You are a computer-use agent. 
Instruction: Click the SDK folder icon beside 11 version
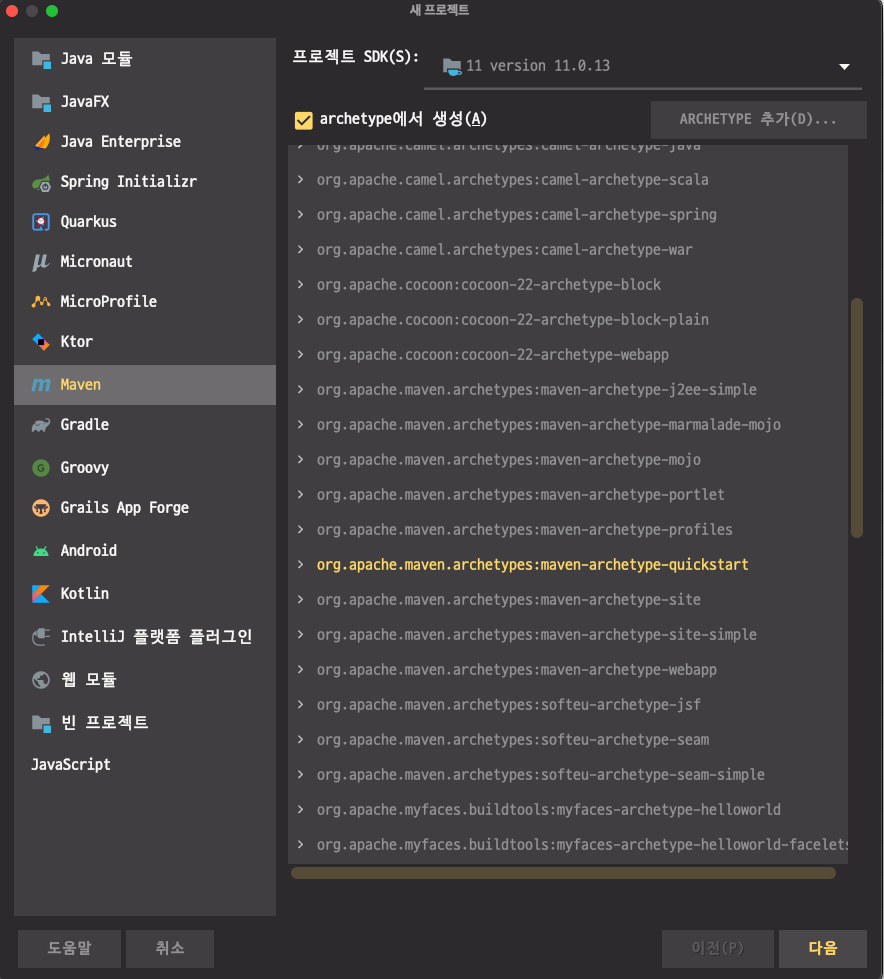pos(452,66)
